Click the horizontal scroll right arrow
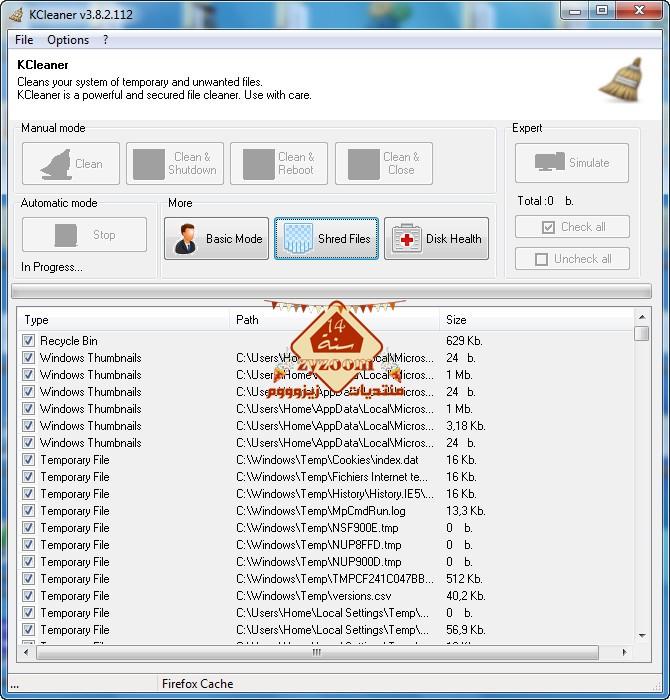This screenshot has width=670, height=700. coord(624,652)
